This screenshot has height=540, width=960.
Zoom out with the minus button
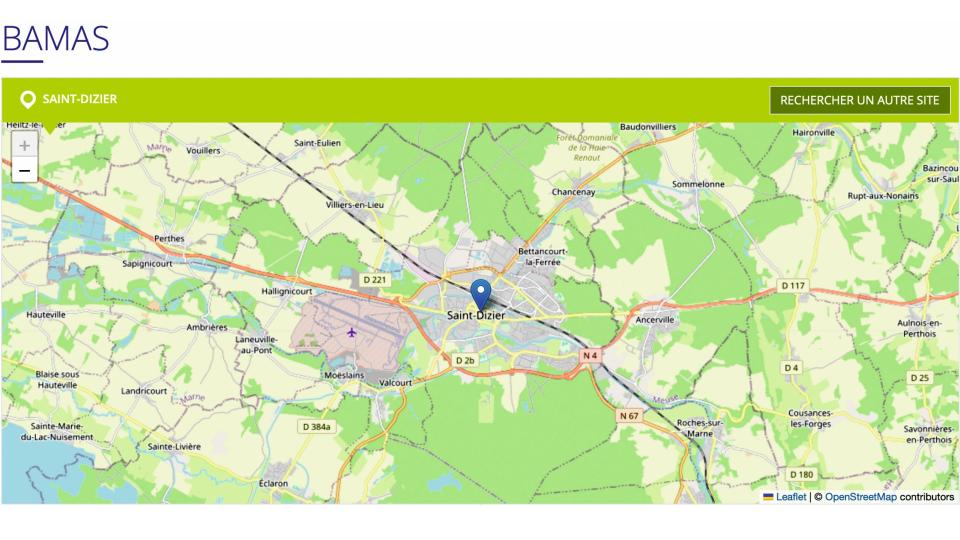pos(24,170)
